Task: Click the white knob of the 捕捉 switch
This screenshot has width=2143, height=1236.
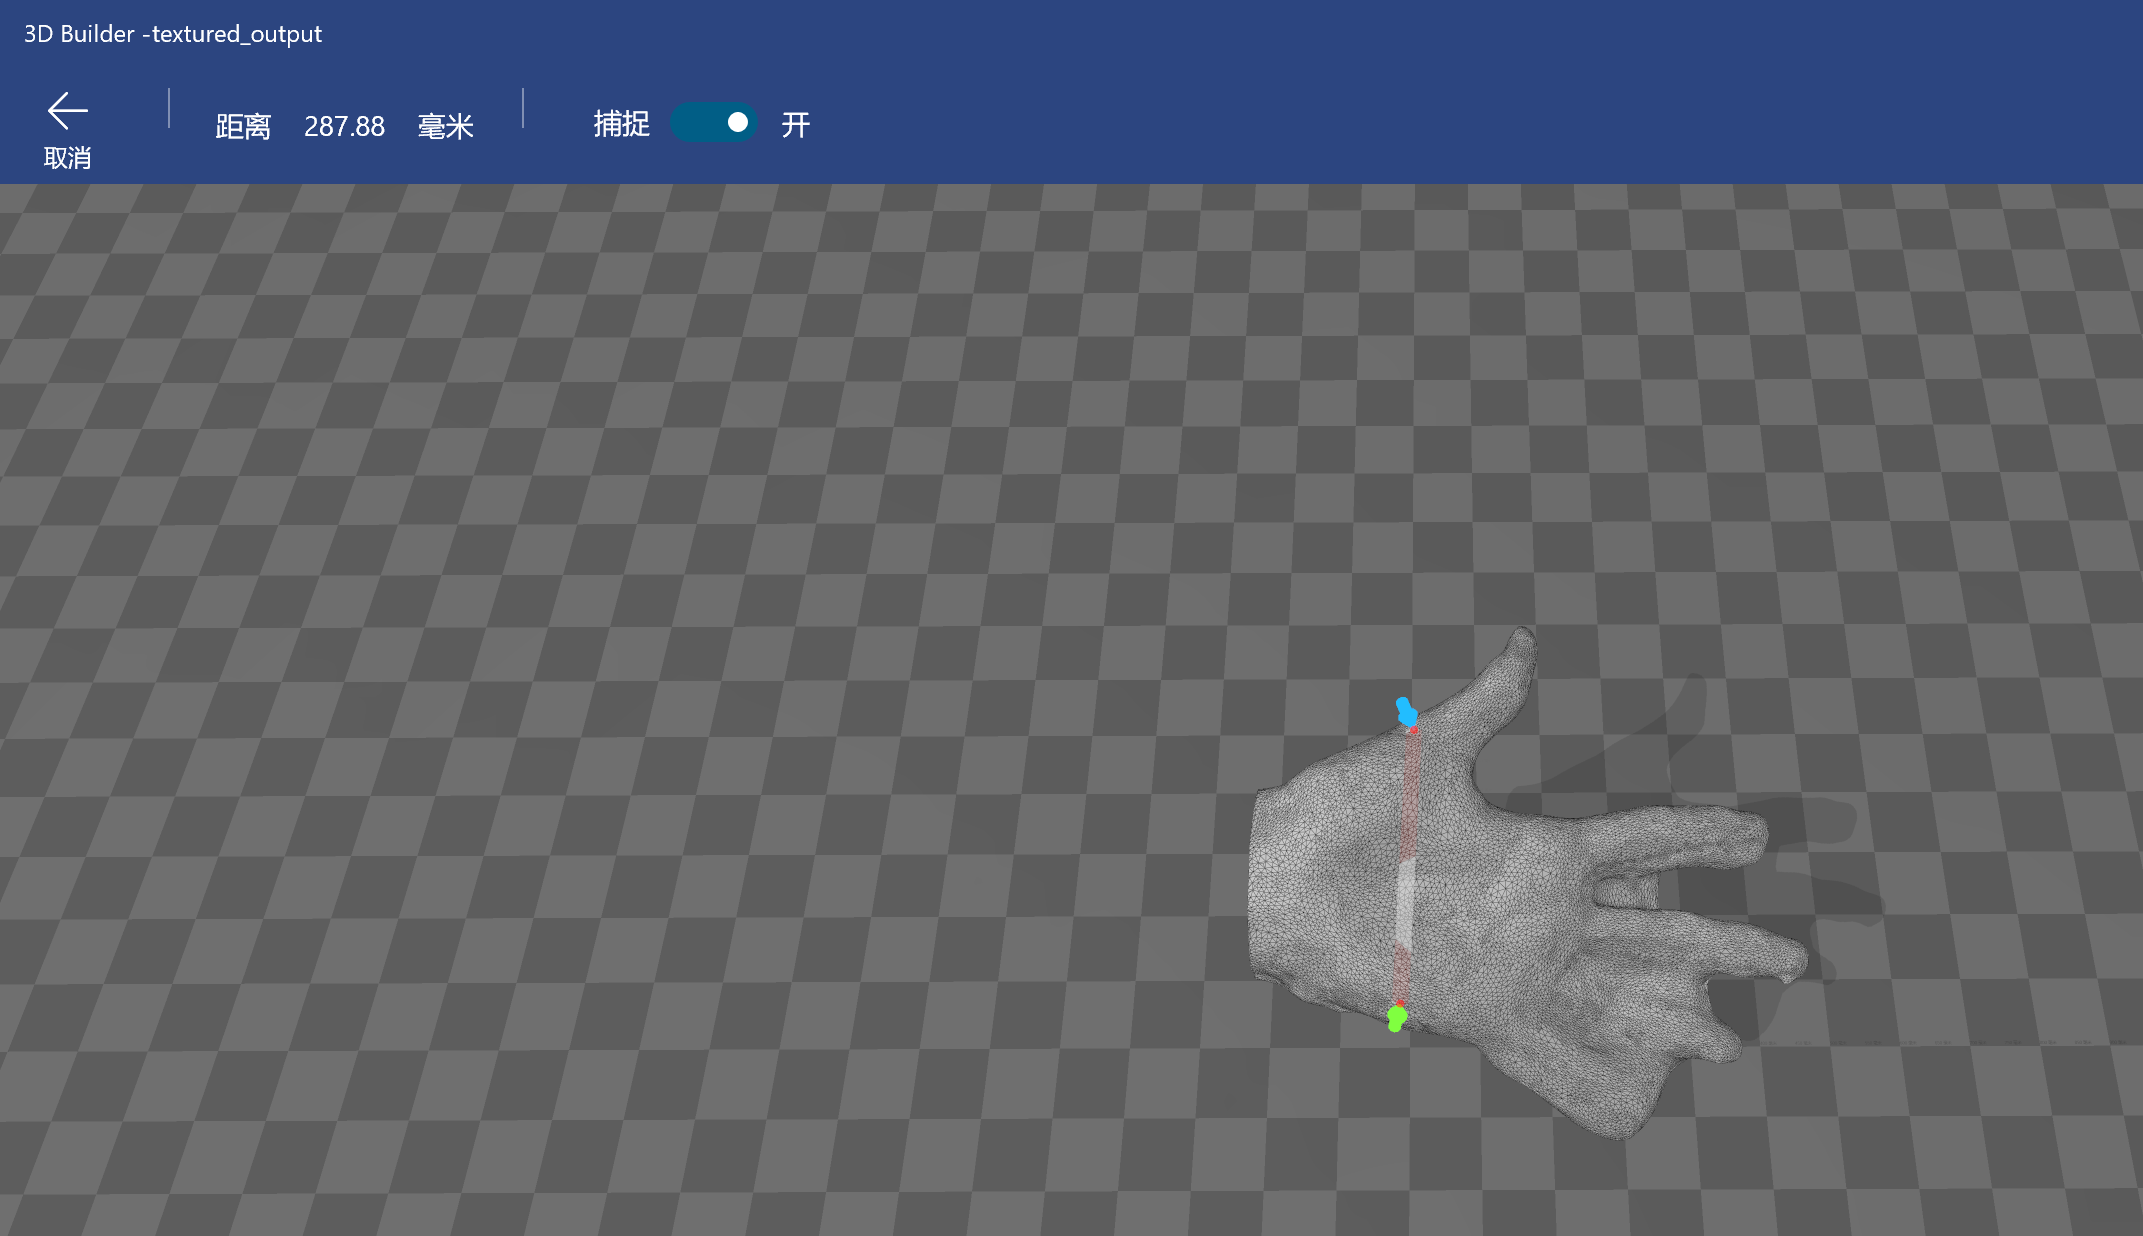Action: tap(737, 122)
